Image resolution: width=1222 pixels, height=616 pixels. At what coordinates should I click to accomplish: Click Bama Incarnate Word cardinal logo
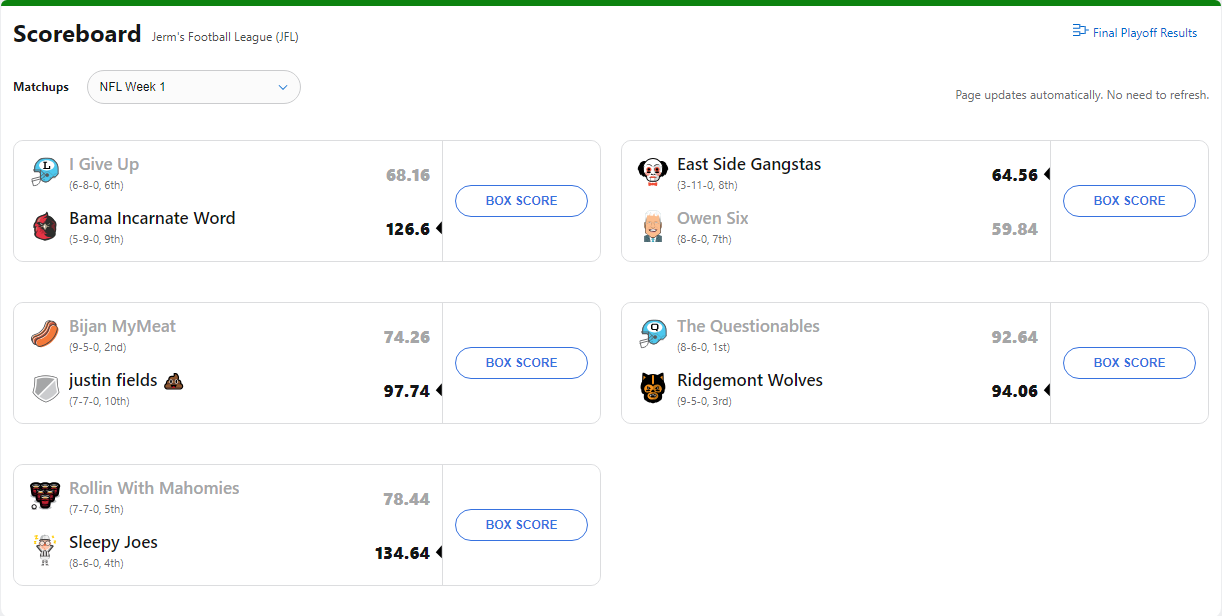coord(45,226)
